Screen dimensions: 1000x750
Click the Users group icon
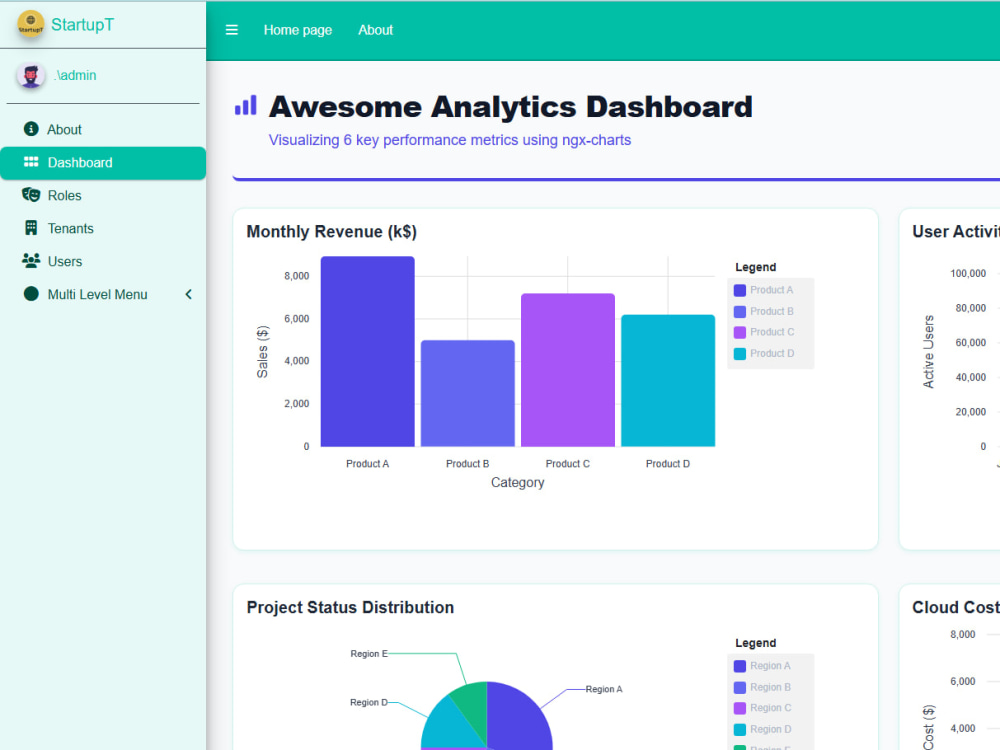(x=31, y=261)
